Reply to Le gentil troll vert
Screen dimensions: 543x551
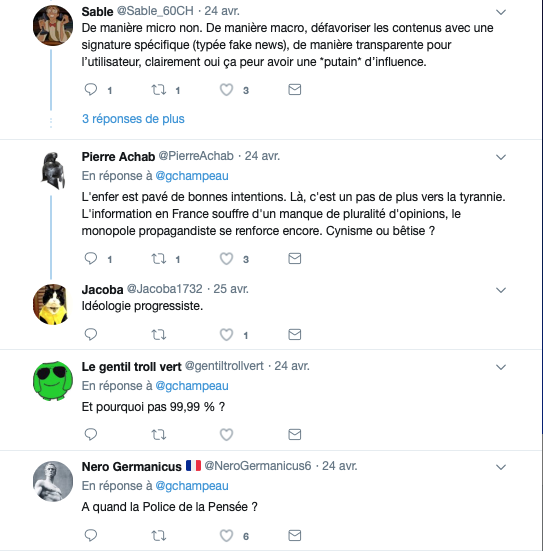[91, 434]
